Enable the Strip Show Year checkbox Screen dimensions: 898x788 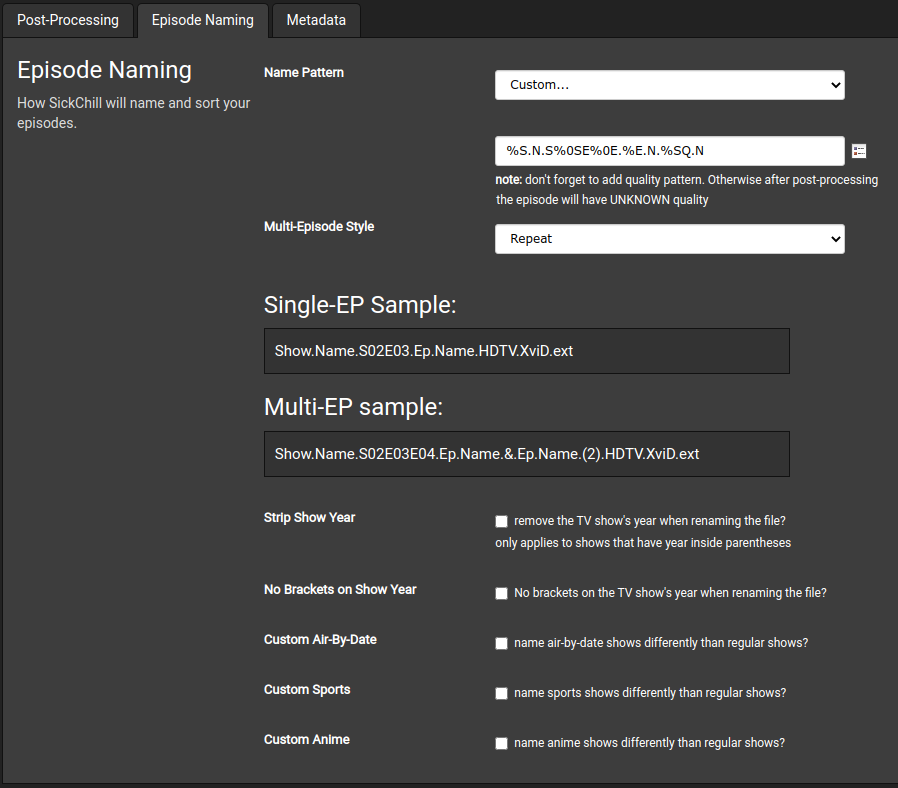pos(501,521)
